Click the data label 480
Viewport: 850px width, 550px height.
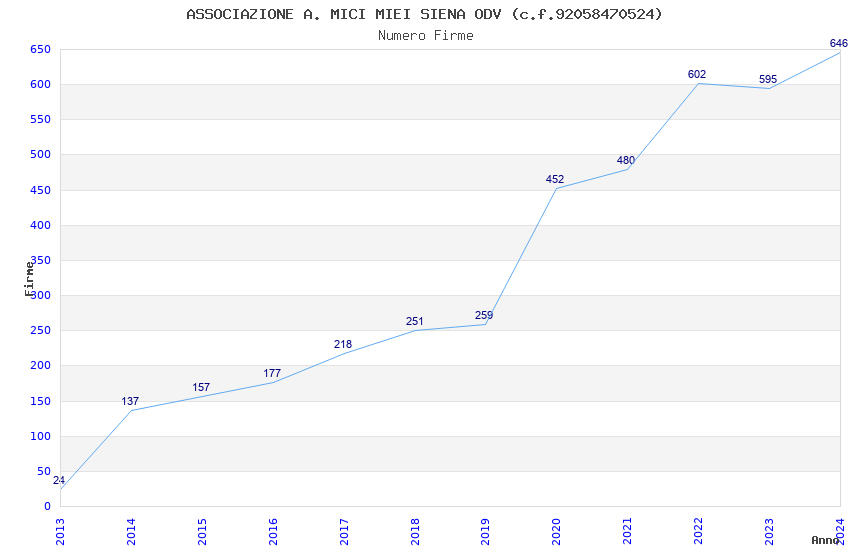tap(626, 160)
